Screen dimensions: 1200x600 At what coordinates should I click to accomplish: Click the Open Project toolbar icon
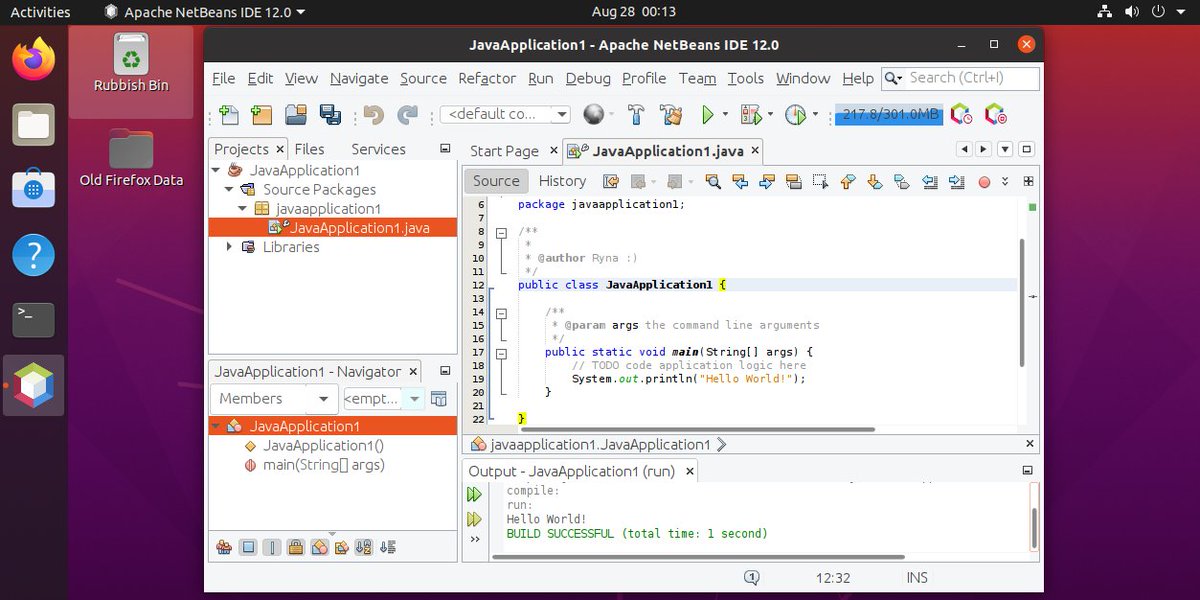295,114
